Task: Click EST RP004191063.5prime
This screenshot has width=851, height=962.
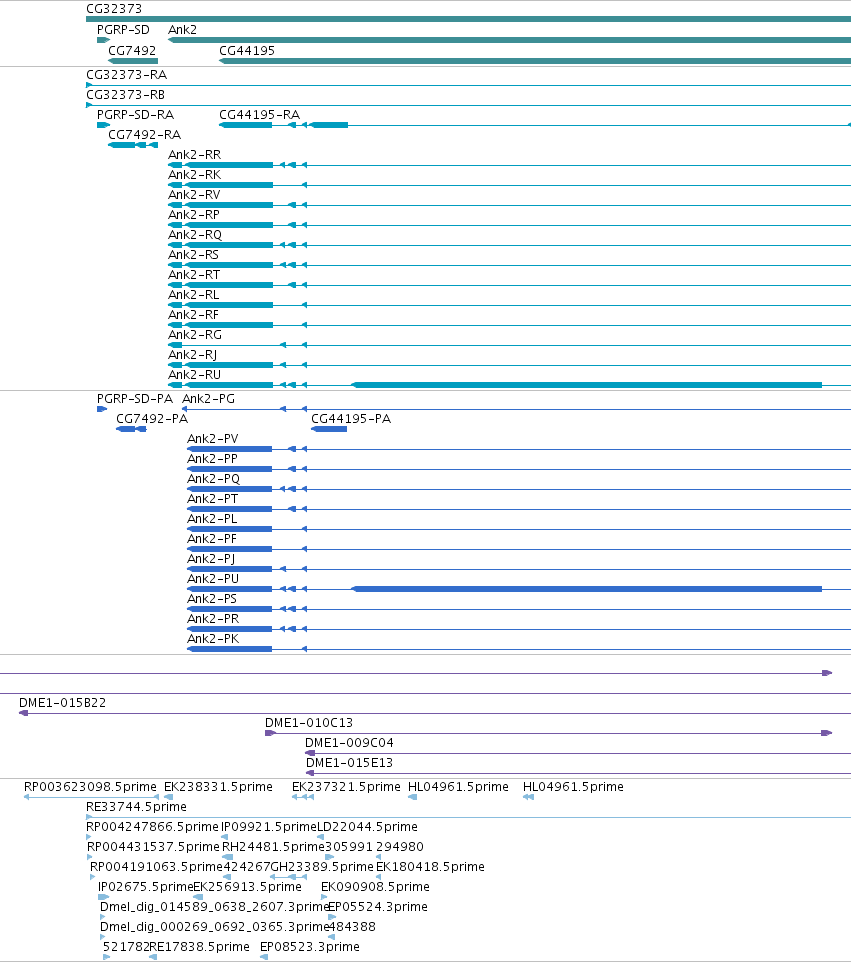Action: click(156, 866)
